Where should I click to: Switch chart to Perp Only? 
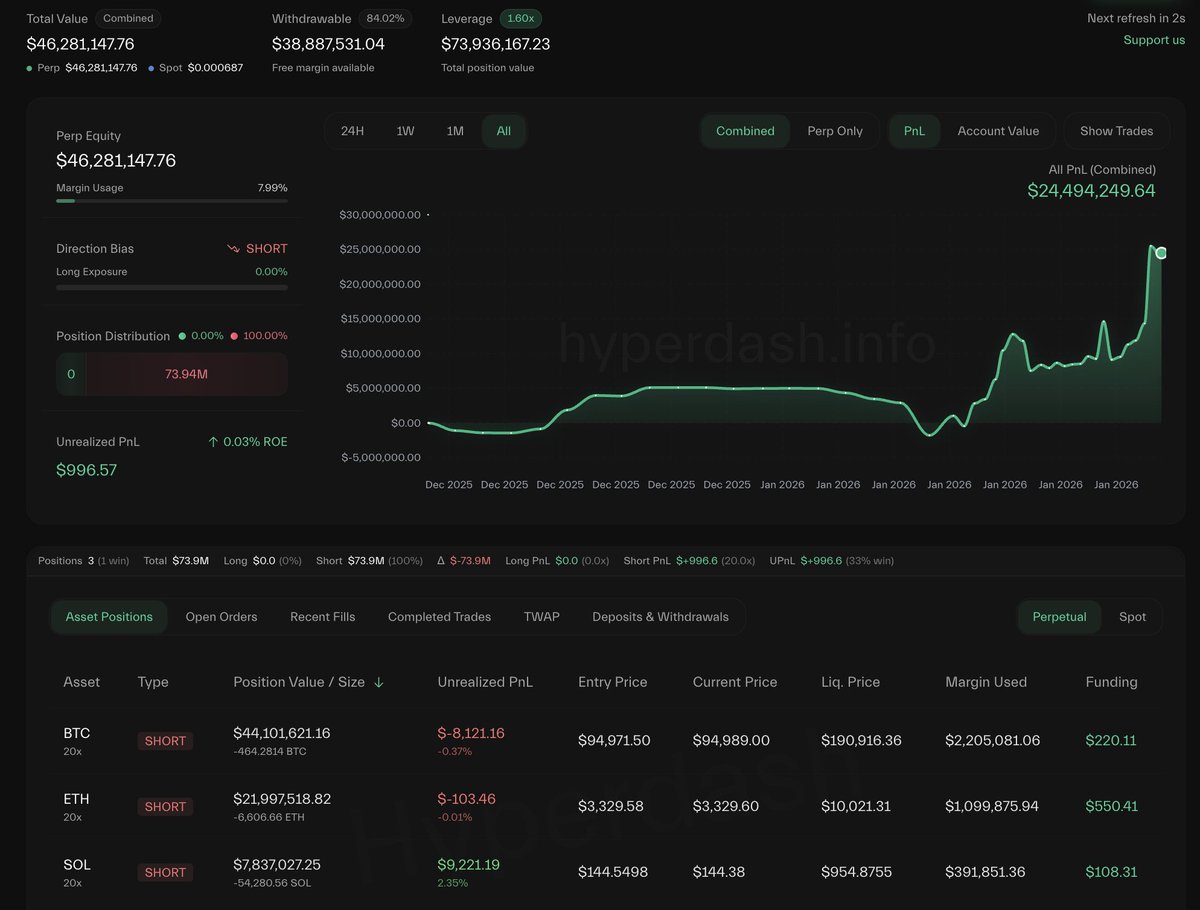[834, 131]
